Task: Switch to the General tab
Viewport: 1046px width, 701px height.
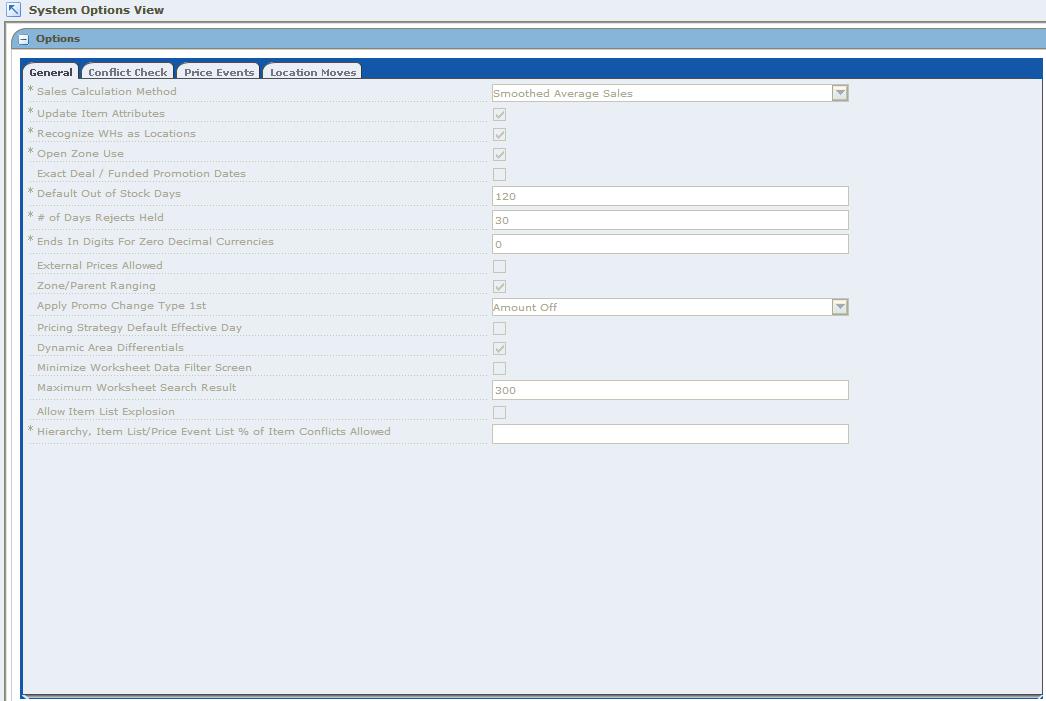Action: [x=51, y=72]
